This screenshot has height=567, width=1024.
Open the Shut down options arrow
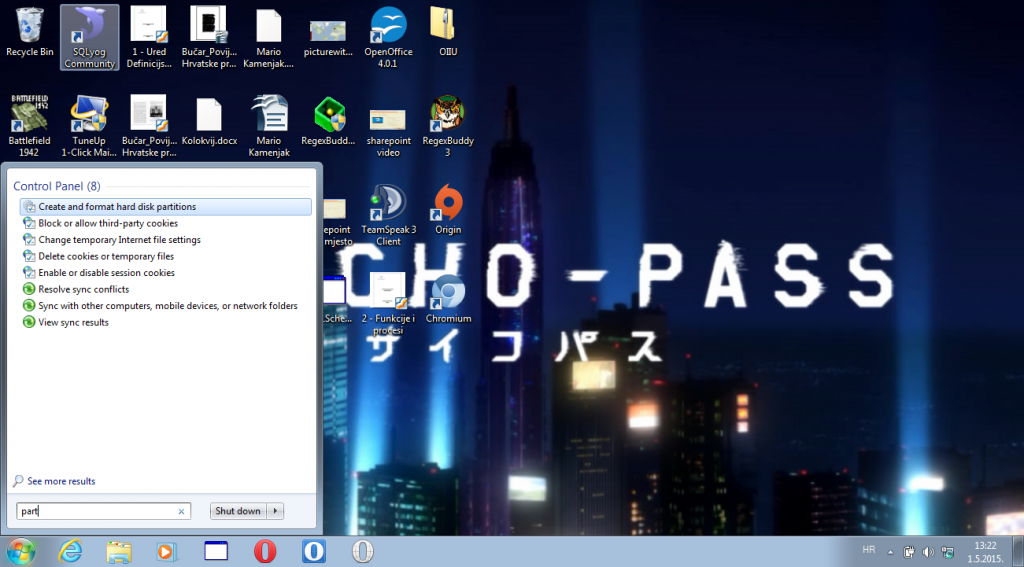[275, 511]
